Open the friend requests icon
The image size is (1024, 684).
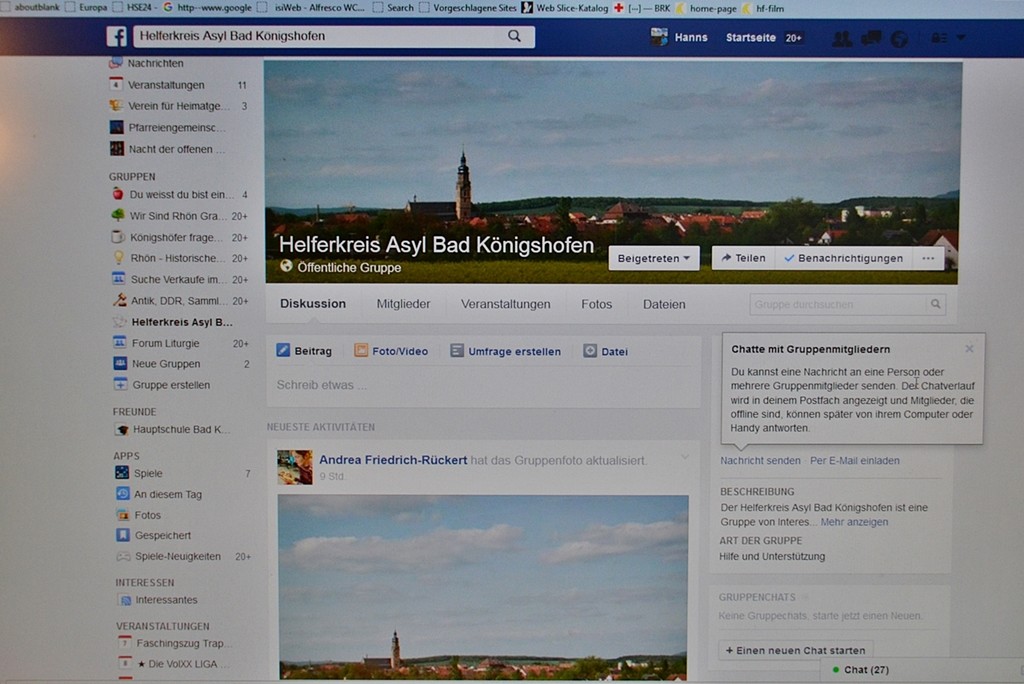click(x=842, y=39)
